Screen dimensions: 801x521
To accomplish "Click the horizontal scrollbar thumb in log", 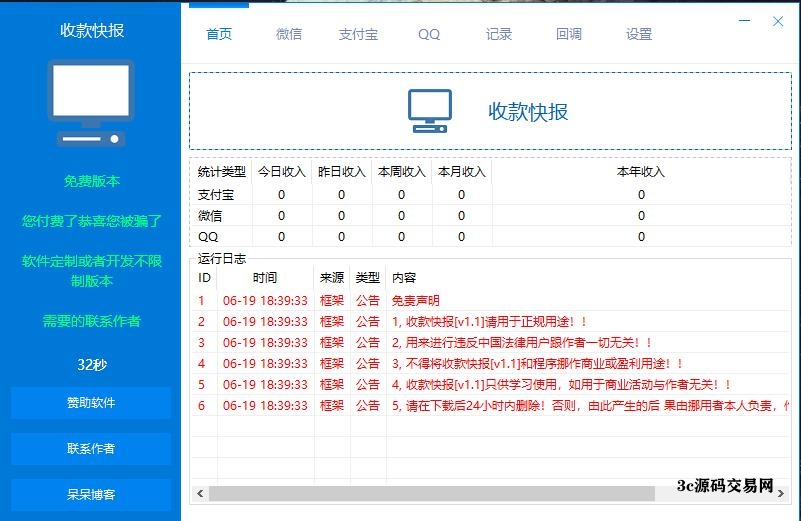I will 432,493.
